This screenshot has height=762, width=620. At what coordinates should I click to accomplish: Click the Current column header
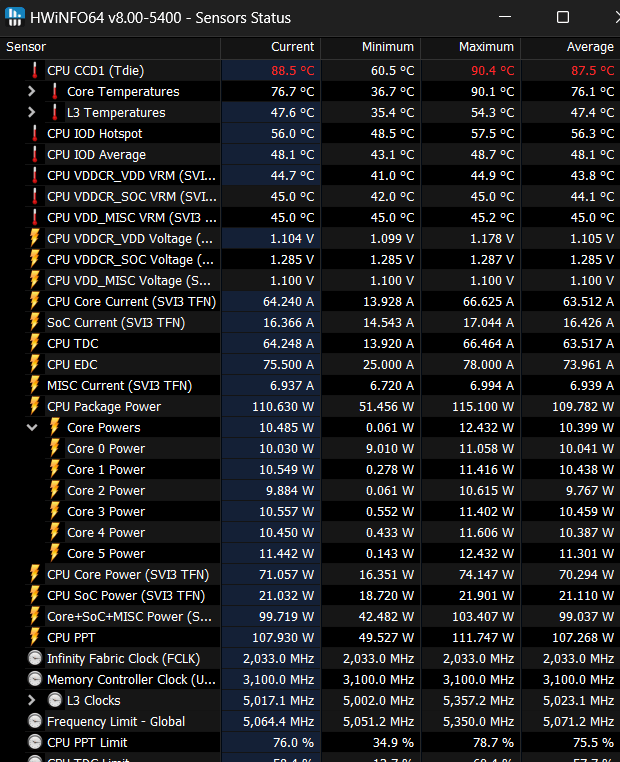click(271, 47)
